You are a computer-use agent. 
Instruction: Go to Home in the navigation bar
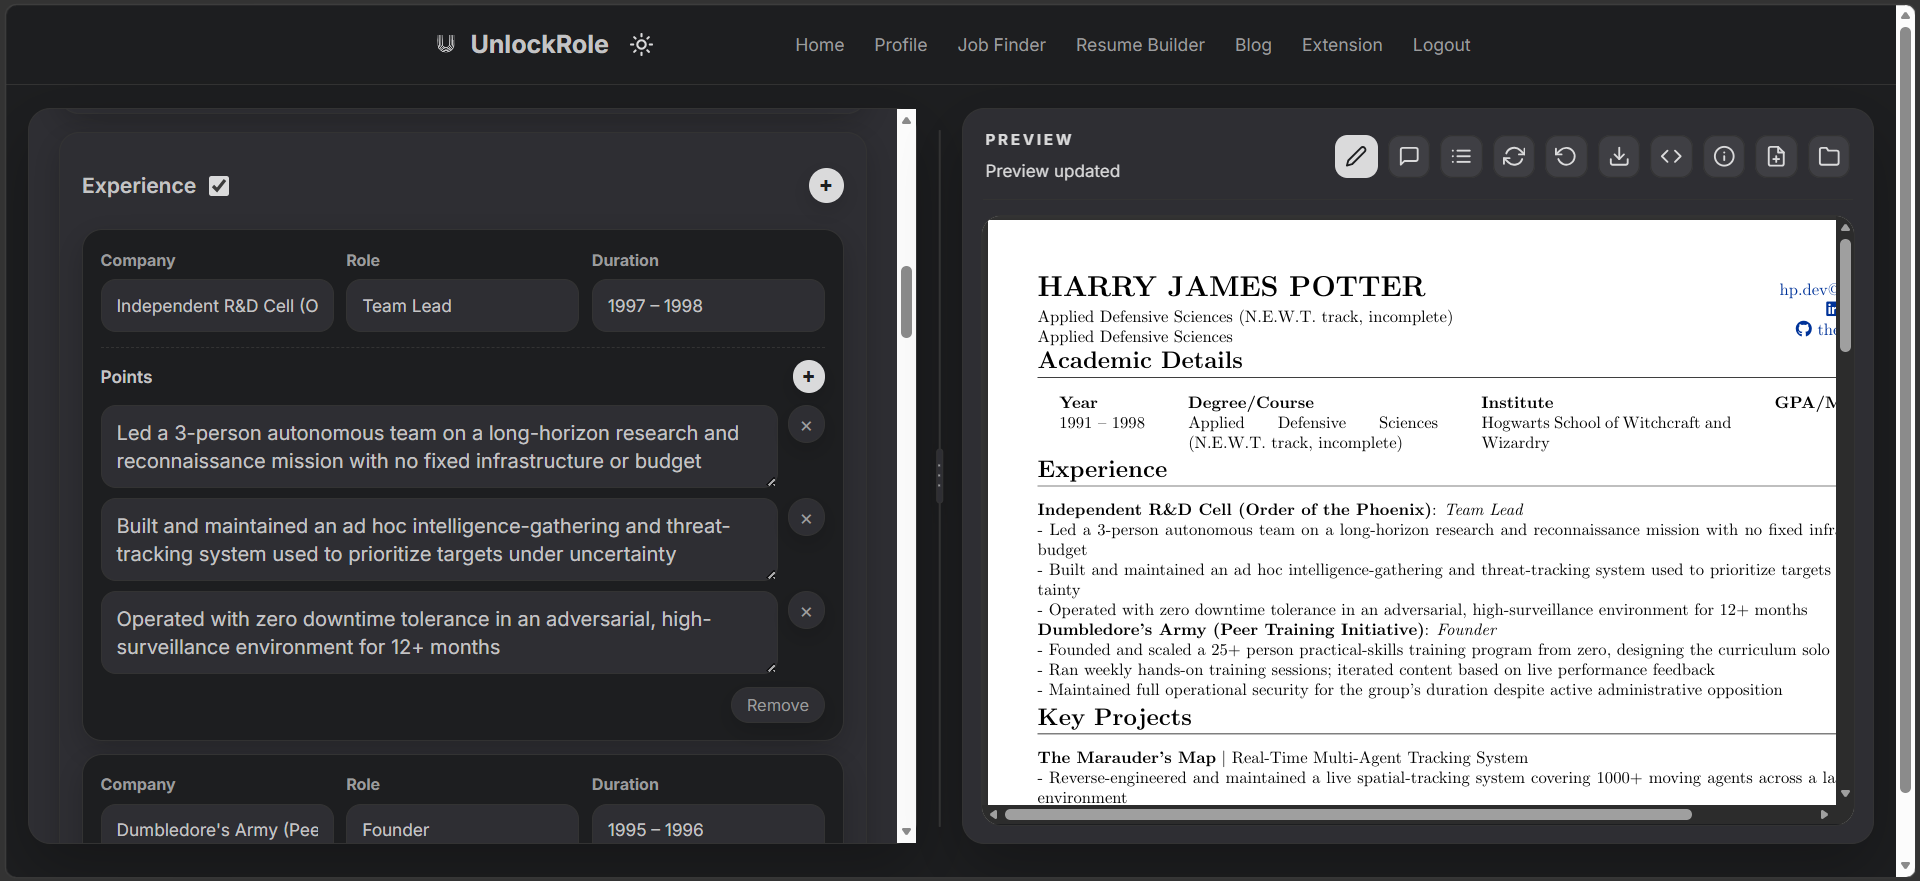820,45
